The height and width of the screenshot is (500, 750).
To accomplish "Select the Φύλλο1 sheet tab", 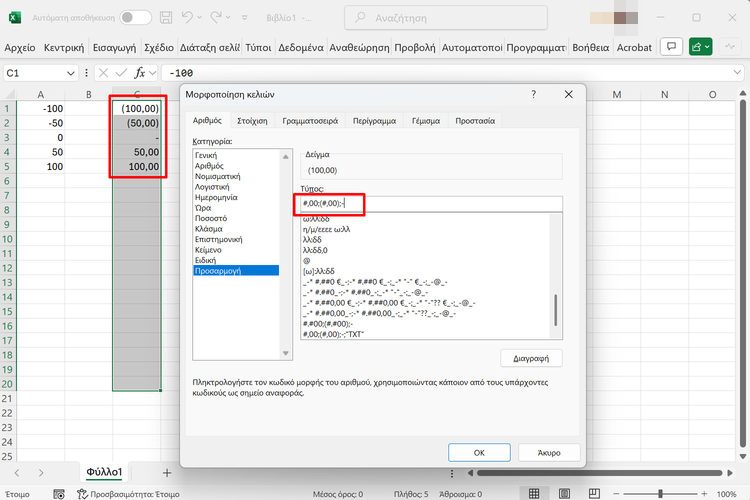I will [104, 472].
